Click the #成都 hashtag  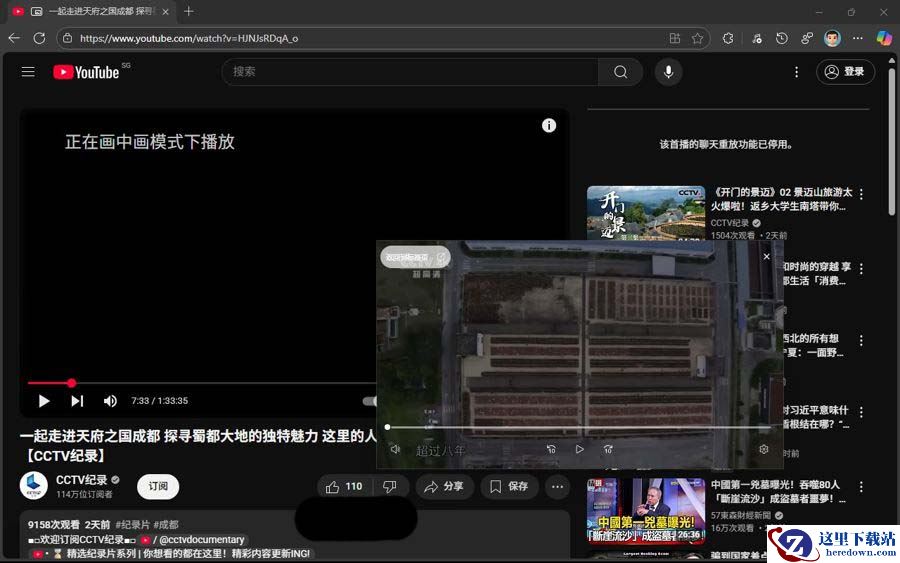coord(166,525)
